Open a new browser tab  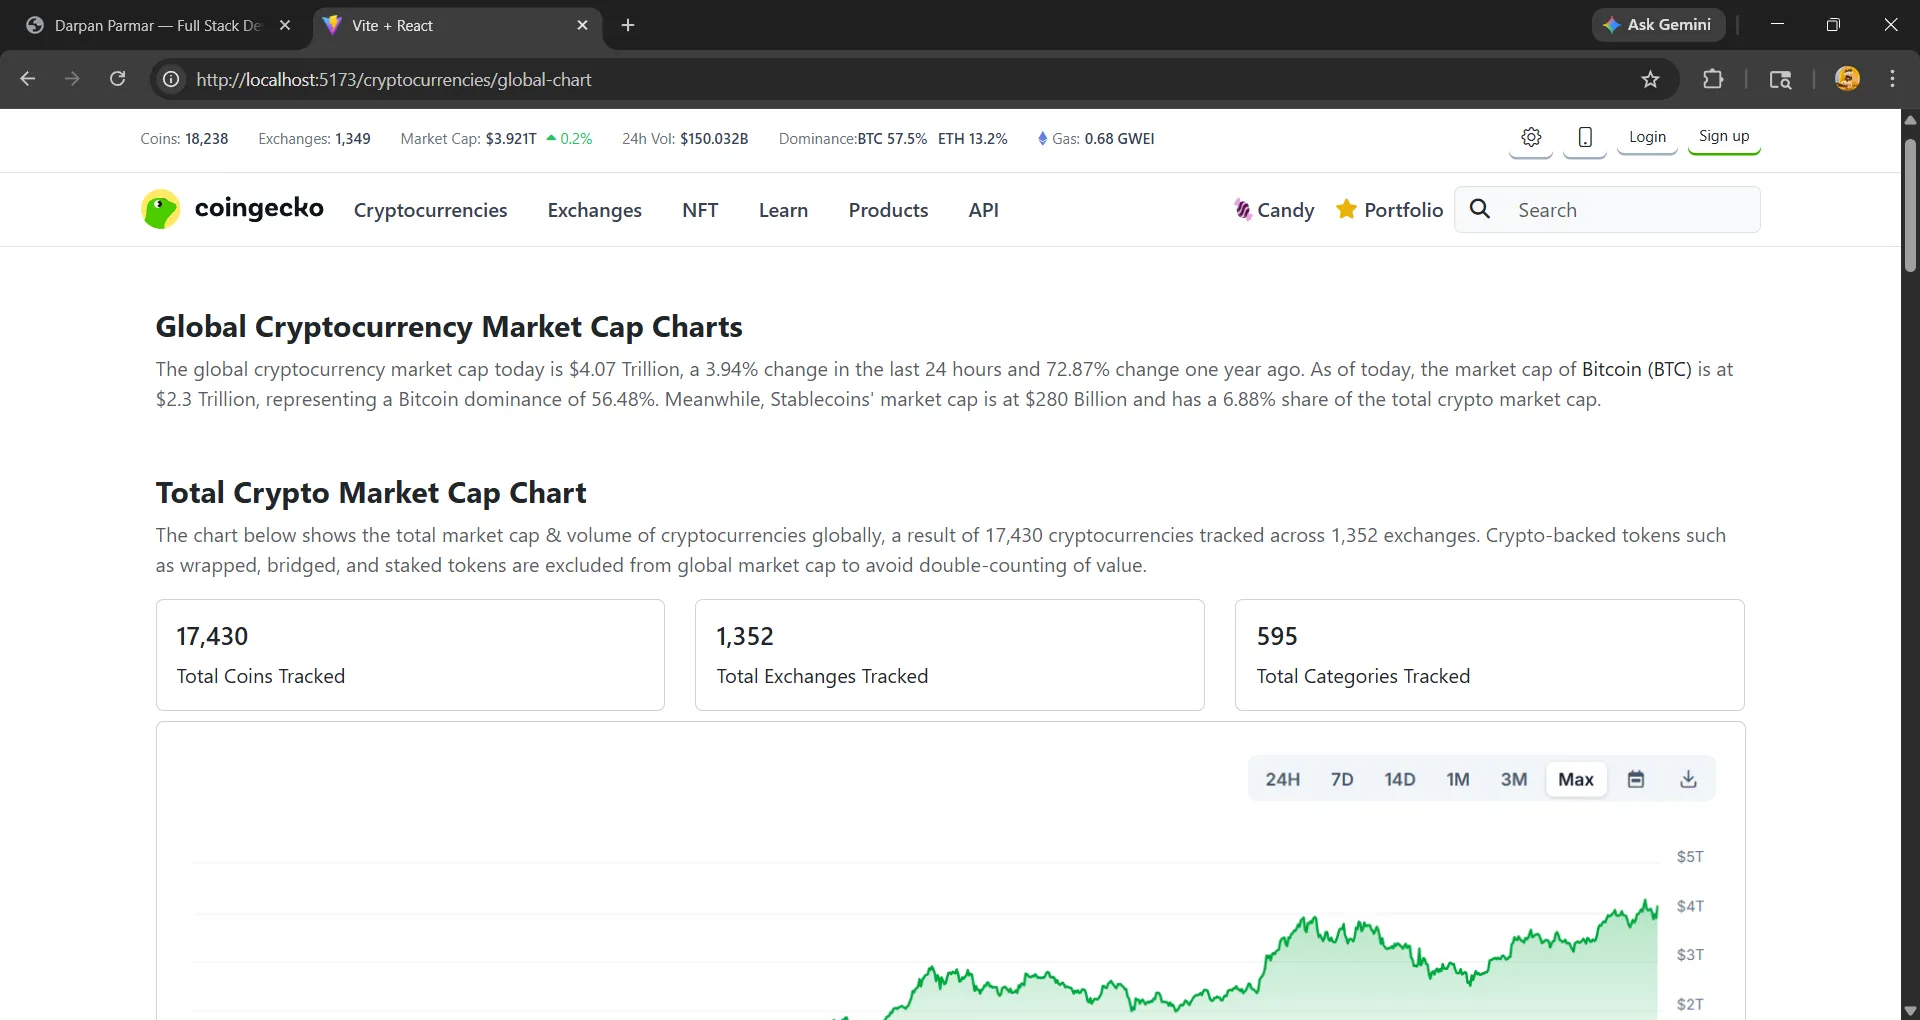pos(628,25)
